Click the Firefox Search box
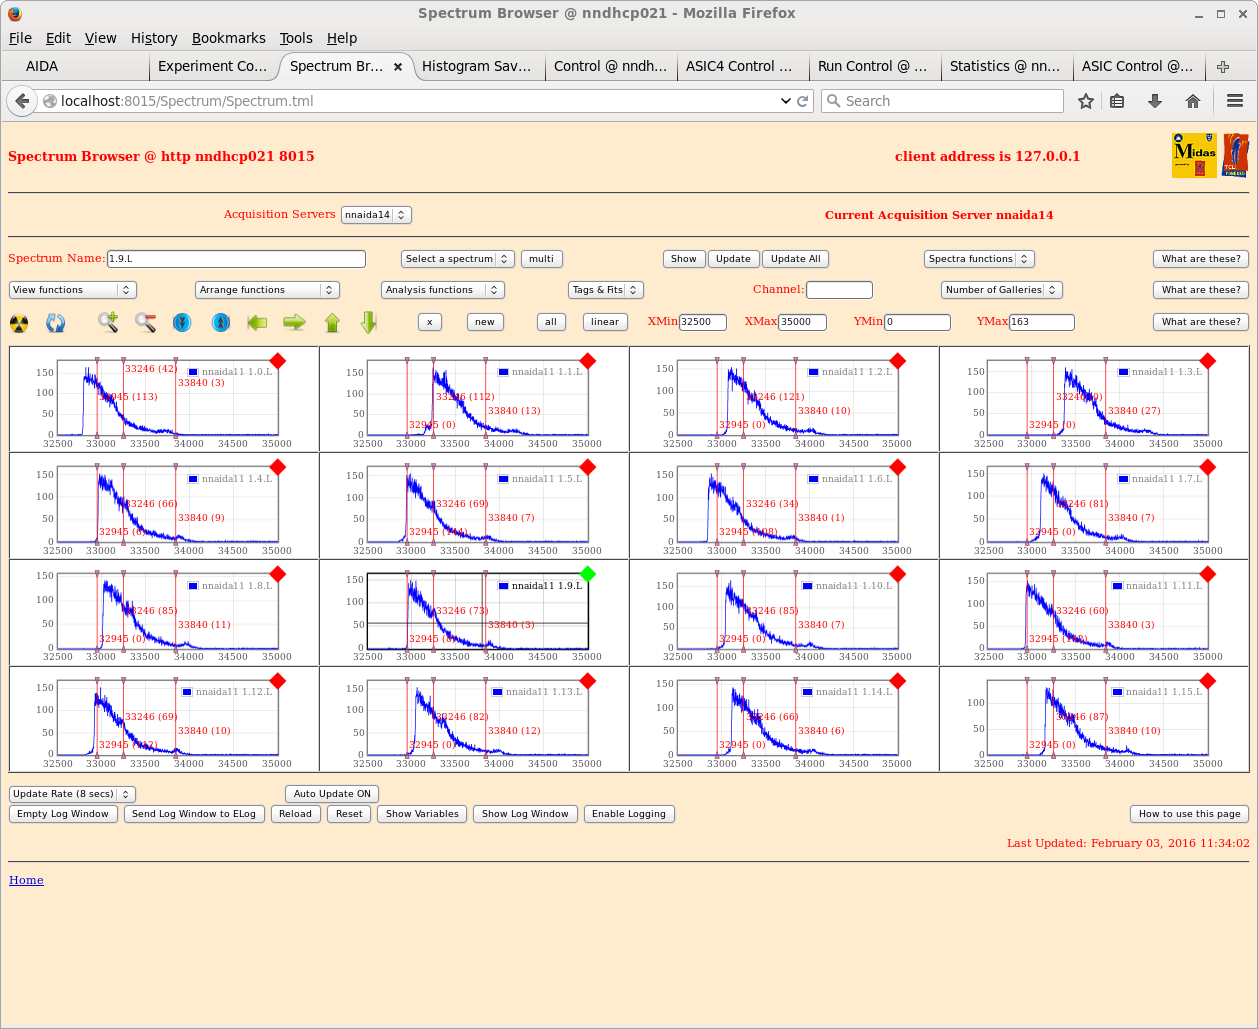Viewport: 1258px width, 1029px height. click(x=942, y=101)
